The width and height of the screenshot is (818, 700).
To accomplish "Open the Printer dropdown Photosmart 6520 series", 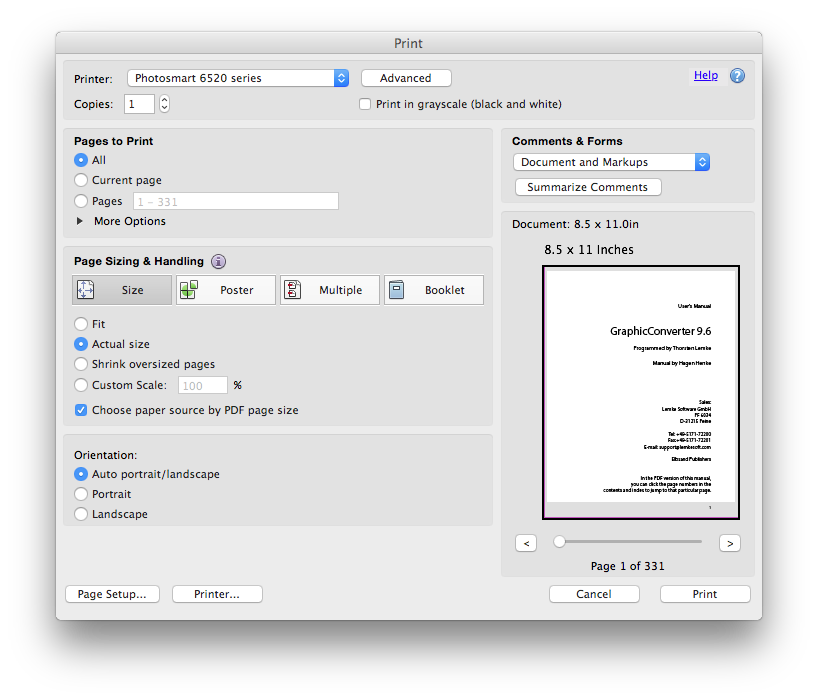I will tap(238, 78).
